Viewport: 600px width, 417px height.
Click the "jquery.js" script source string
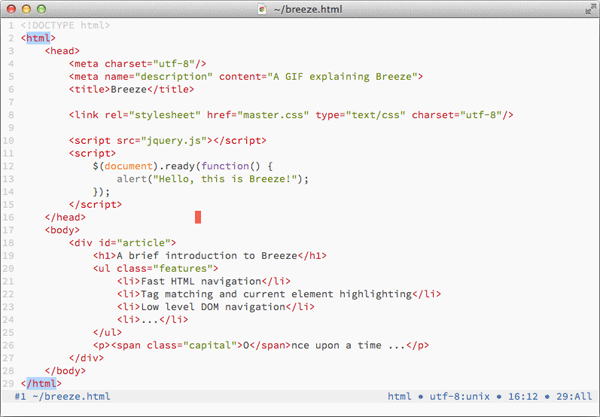[x=173, y=140]
